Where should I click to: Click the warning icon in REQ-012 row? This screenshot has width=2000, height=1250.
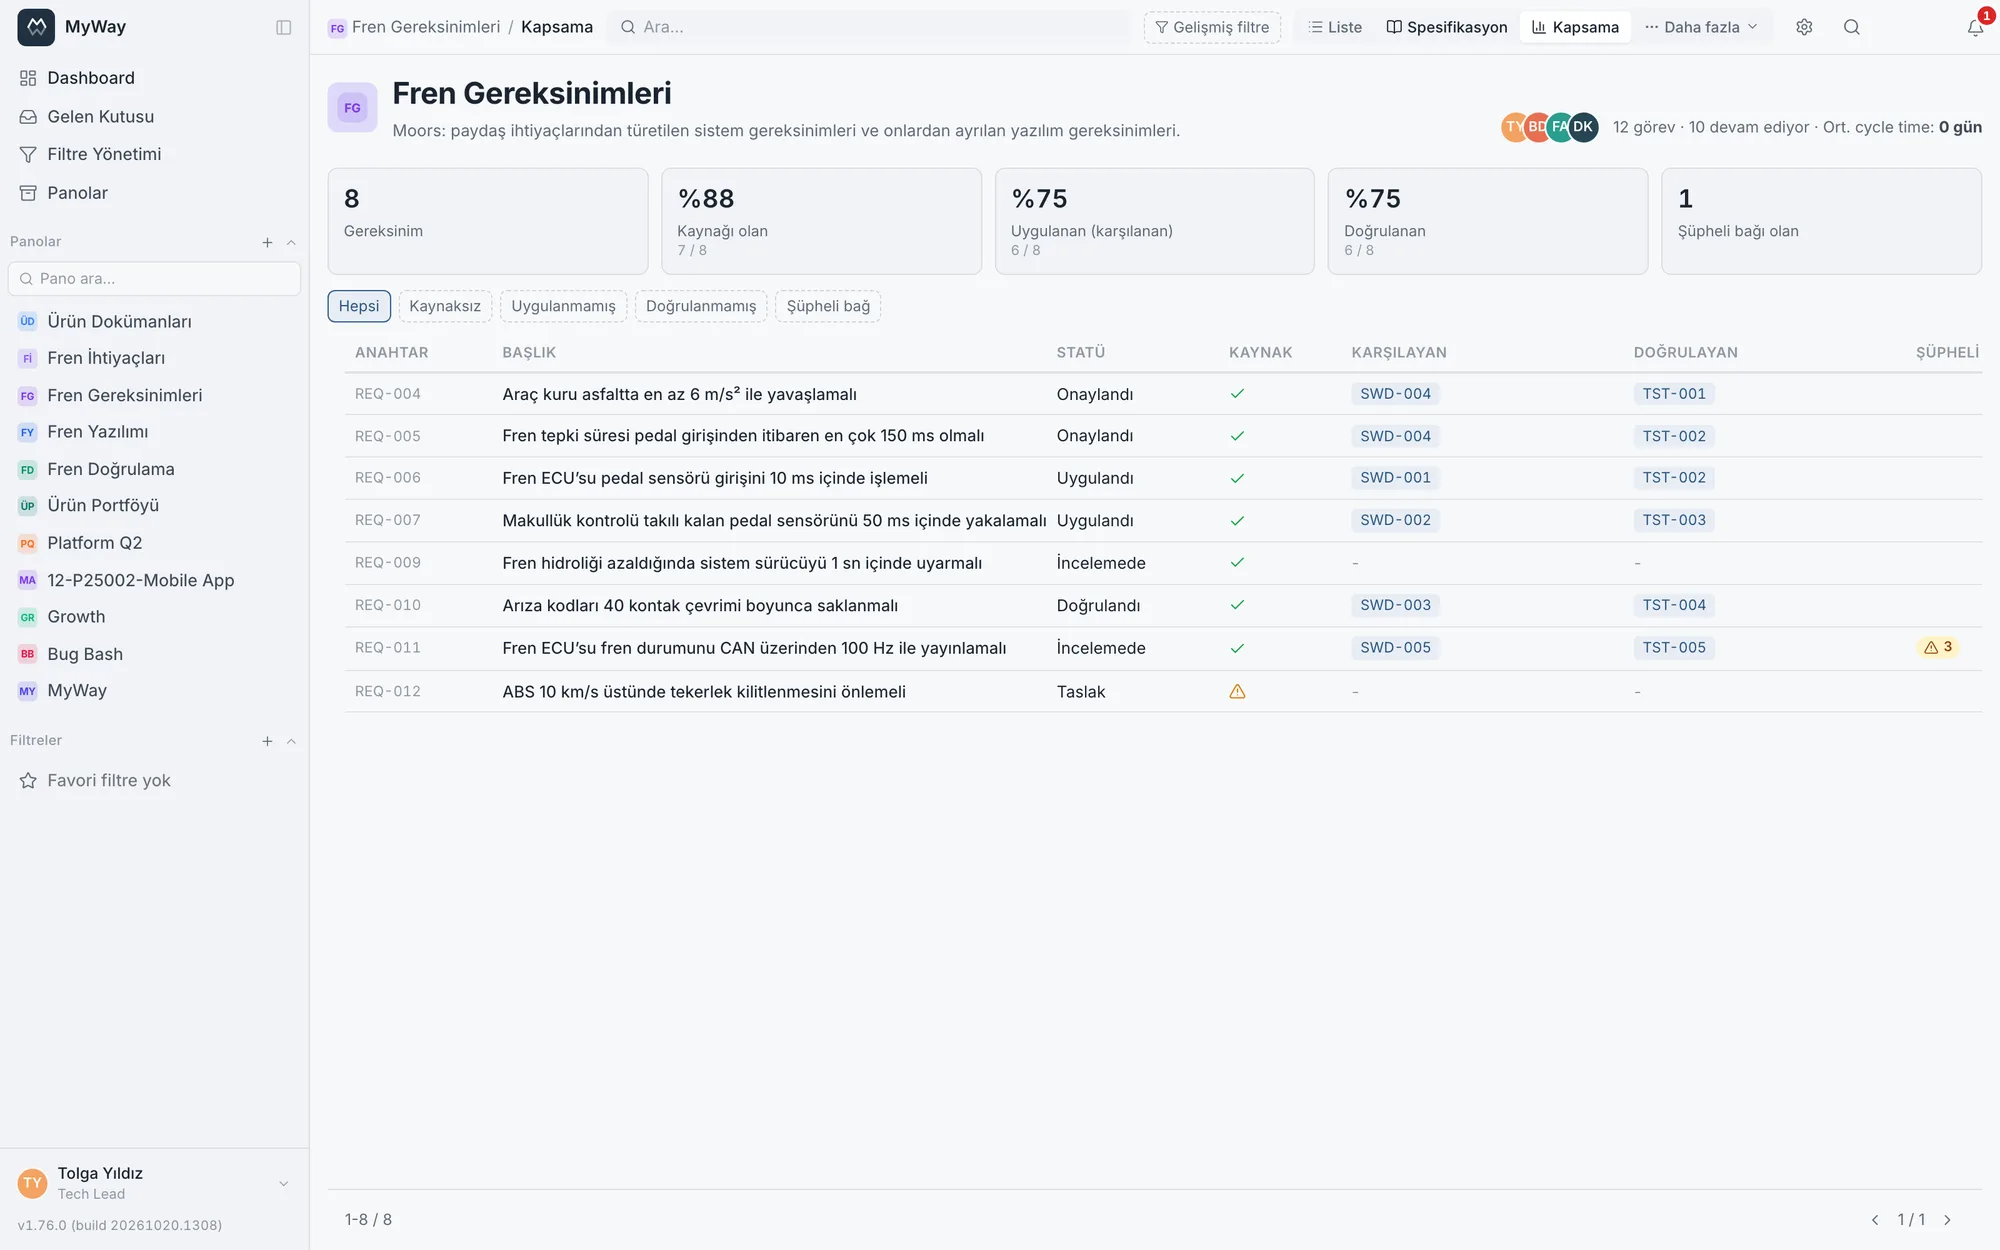click(1237, 691)
